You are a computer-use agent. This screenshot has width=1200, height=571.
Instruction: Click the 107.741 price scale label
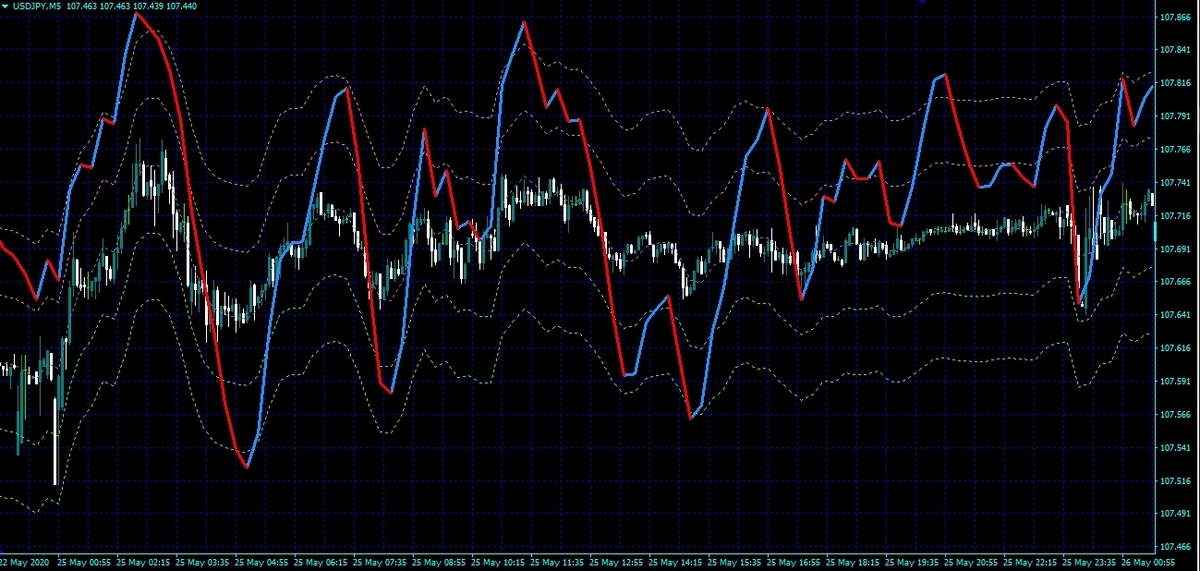point(1174,183)
